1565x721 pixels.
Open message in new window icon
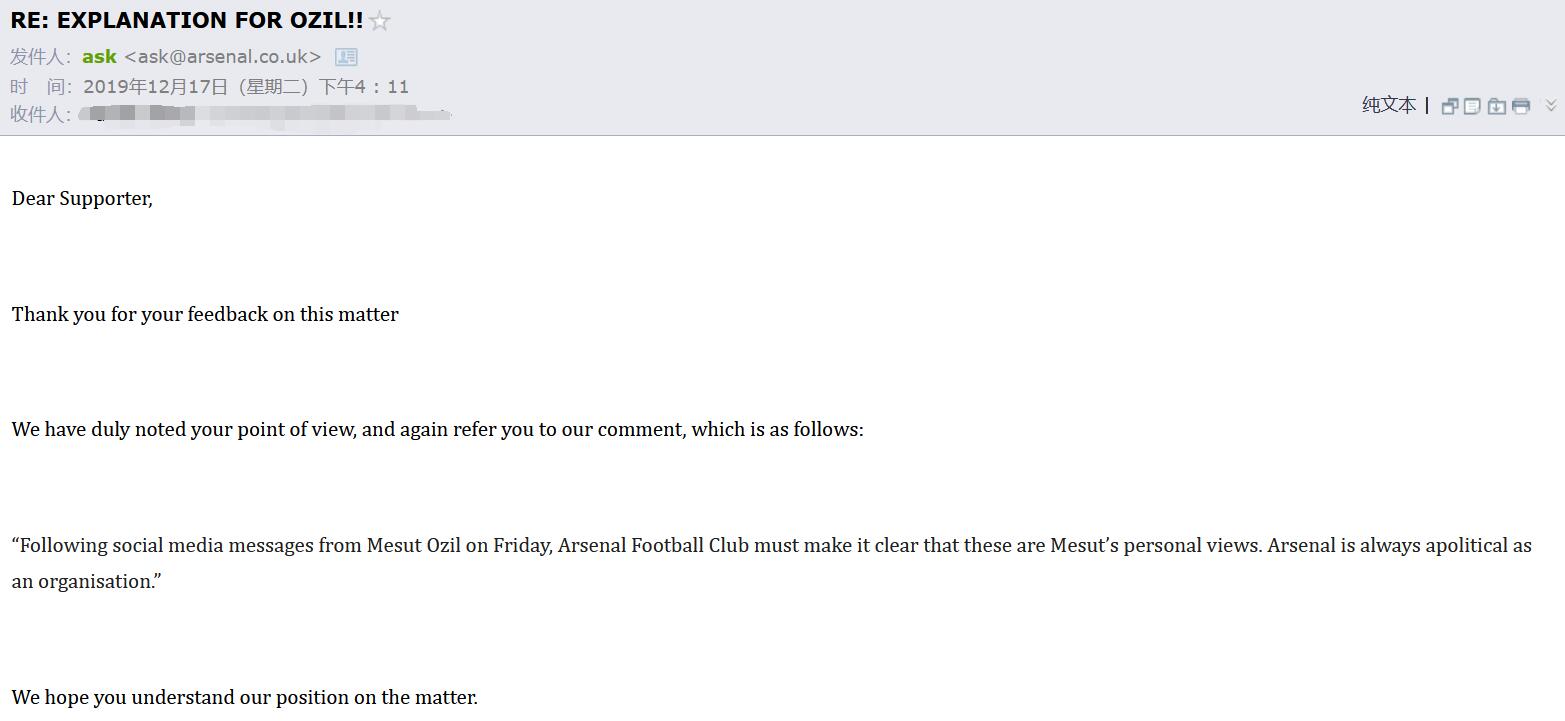(x=1449, y=106)
